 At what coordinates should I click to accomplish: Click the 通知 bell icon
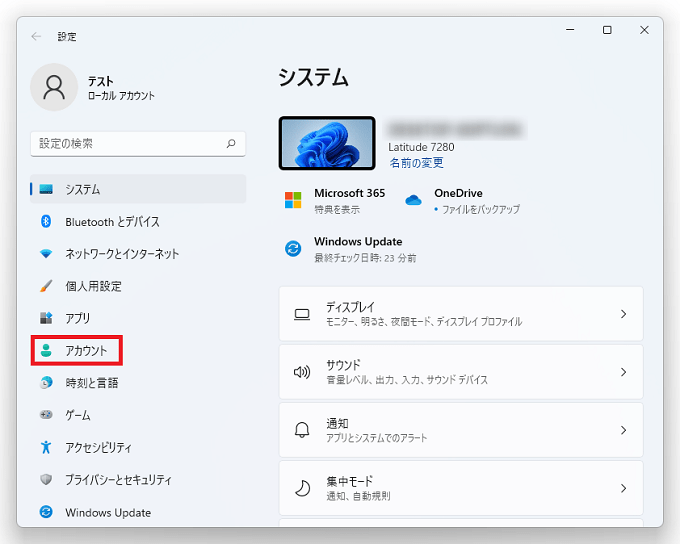point(302,430)
